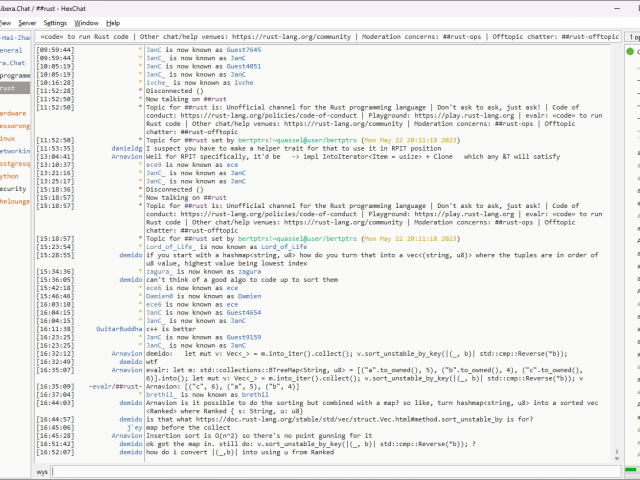The width and height of the screenshot is (640, 480).
Task: Click the green status dot in user list
Action: click(x=631, y=50)
